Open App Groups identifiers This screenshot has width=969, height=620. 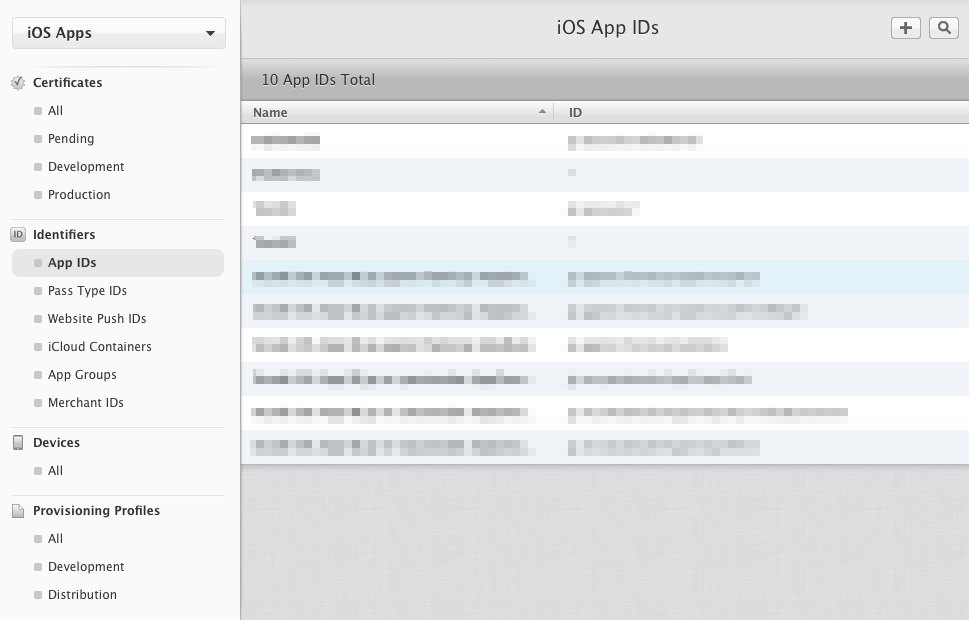tap(82, 375)
